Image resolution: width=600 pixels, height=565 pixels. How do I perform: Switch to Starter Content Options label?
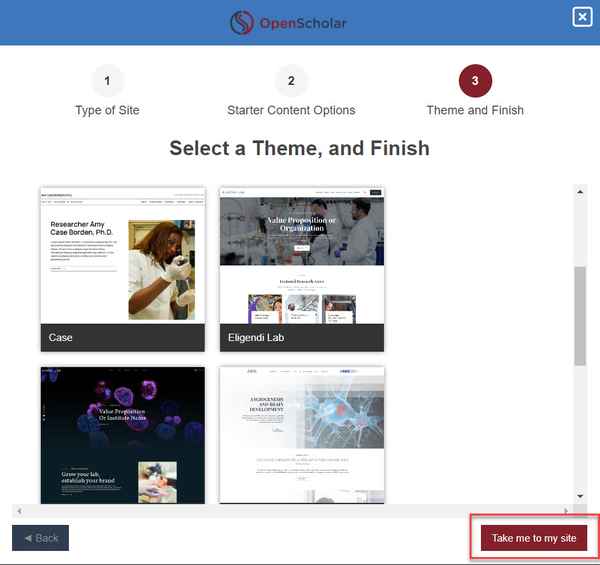click(291, 110)
